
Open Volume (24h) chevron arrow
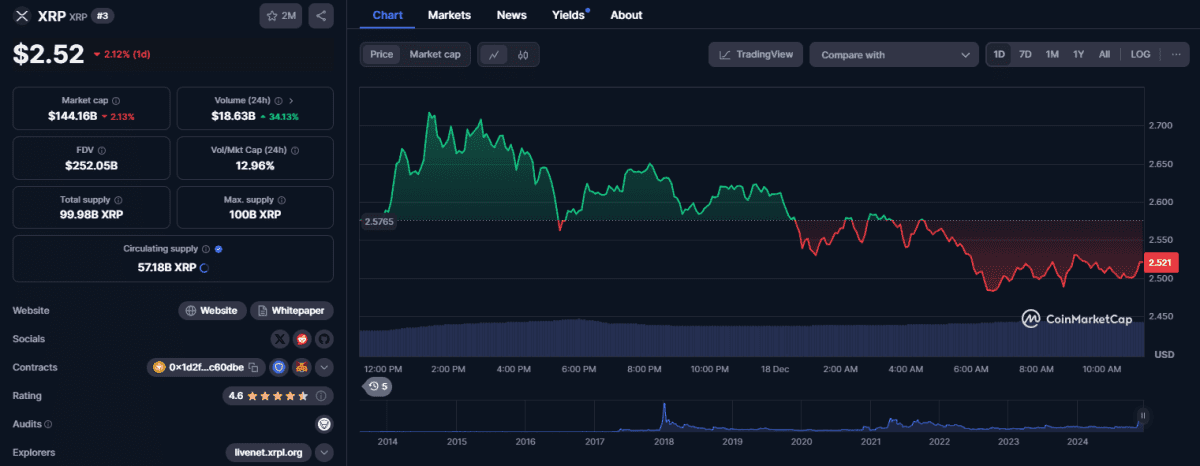(291, 101)
